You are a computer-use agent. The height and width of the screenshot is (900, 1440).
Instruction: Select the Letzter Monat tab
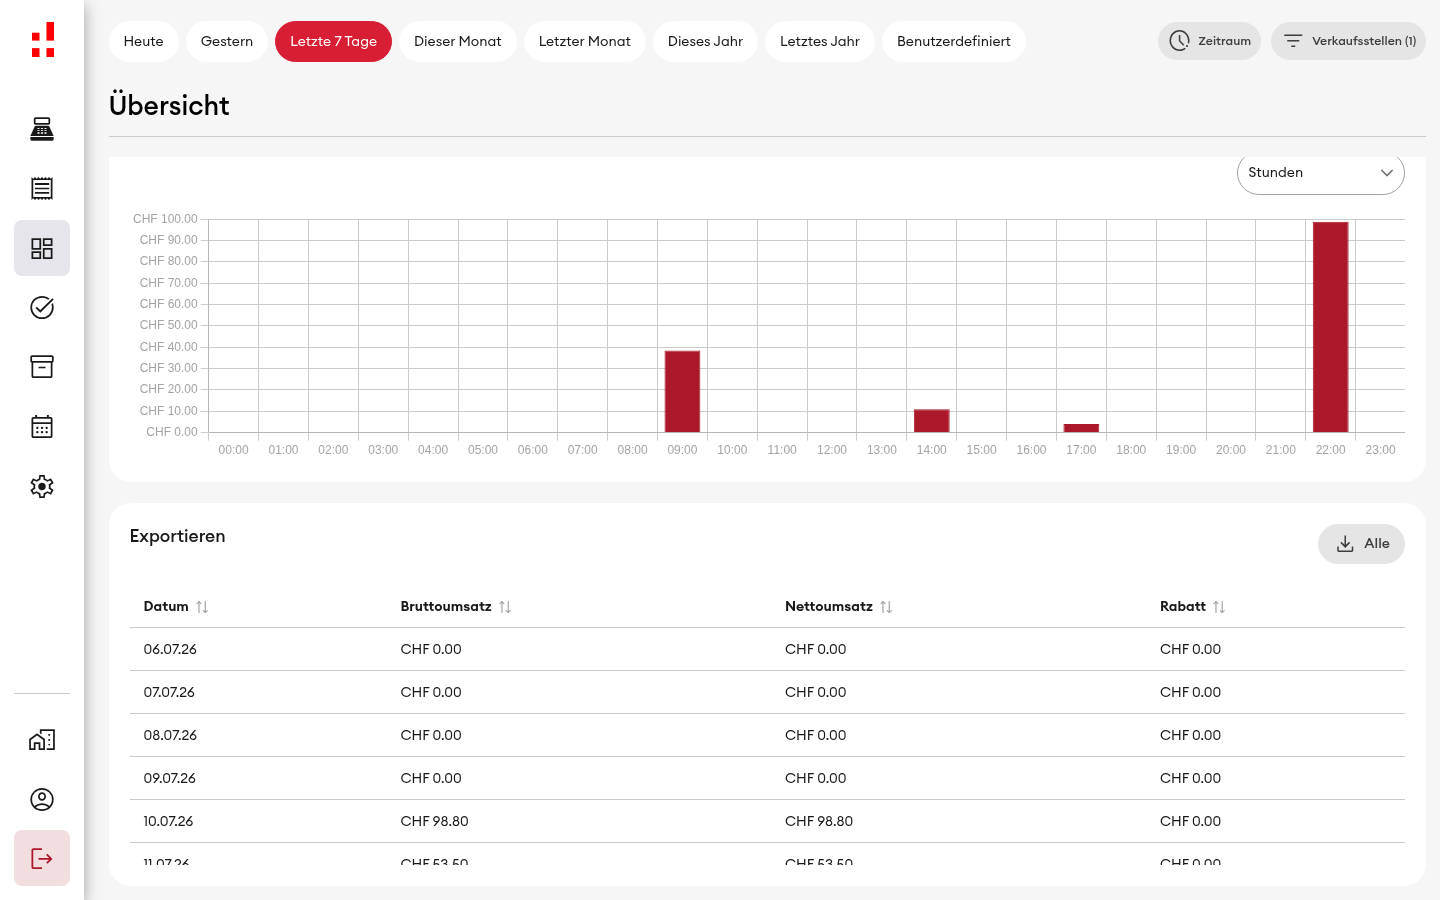pos(585,42)
